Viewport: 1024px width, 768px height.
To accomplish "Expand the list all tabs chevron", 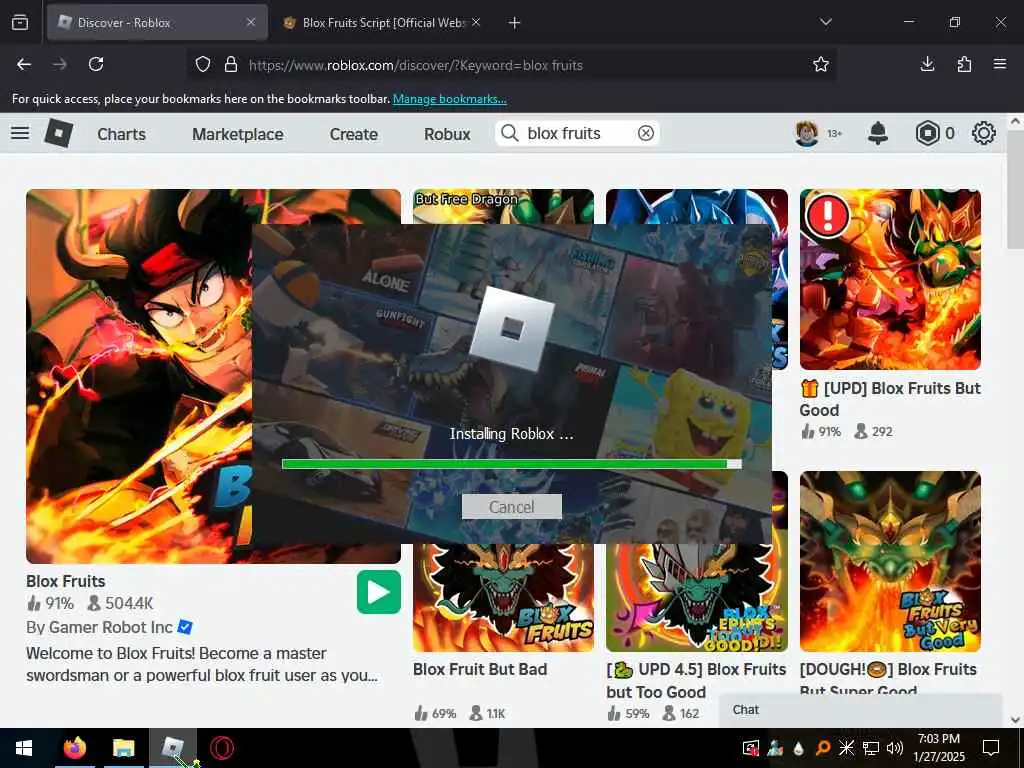I will click(825, 22).
